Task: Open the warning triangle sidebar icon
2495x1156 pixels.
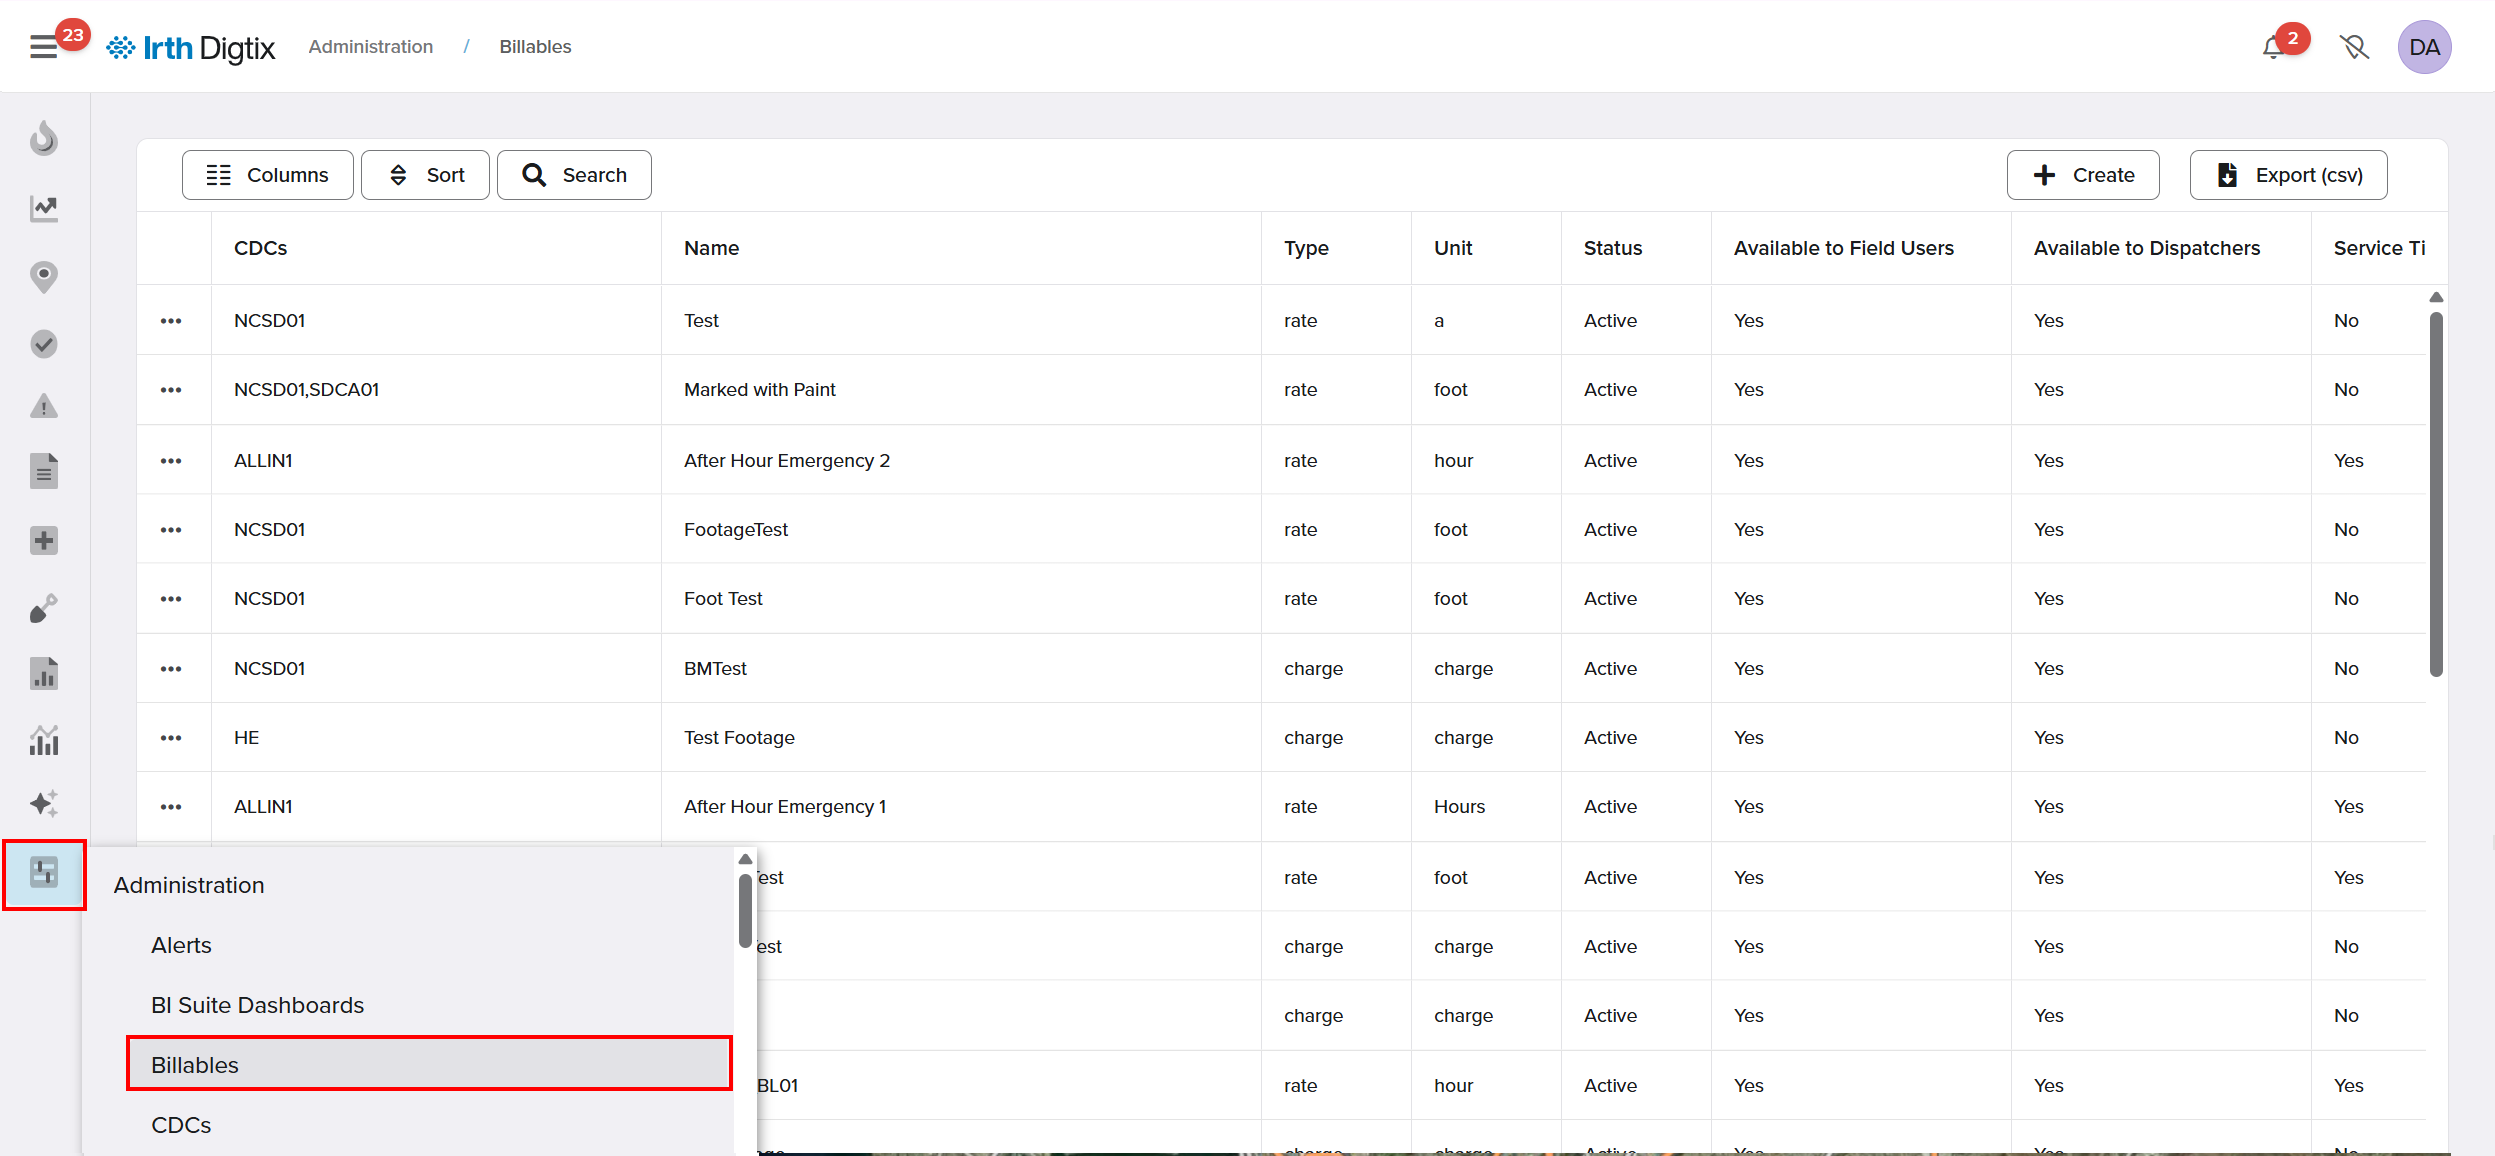Action: 44,407
